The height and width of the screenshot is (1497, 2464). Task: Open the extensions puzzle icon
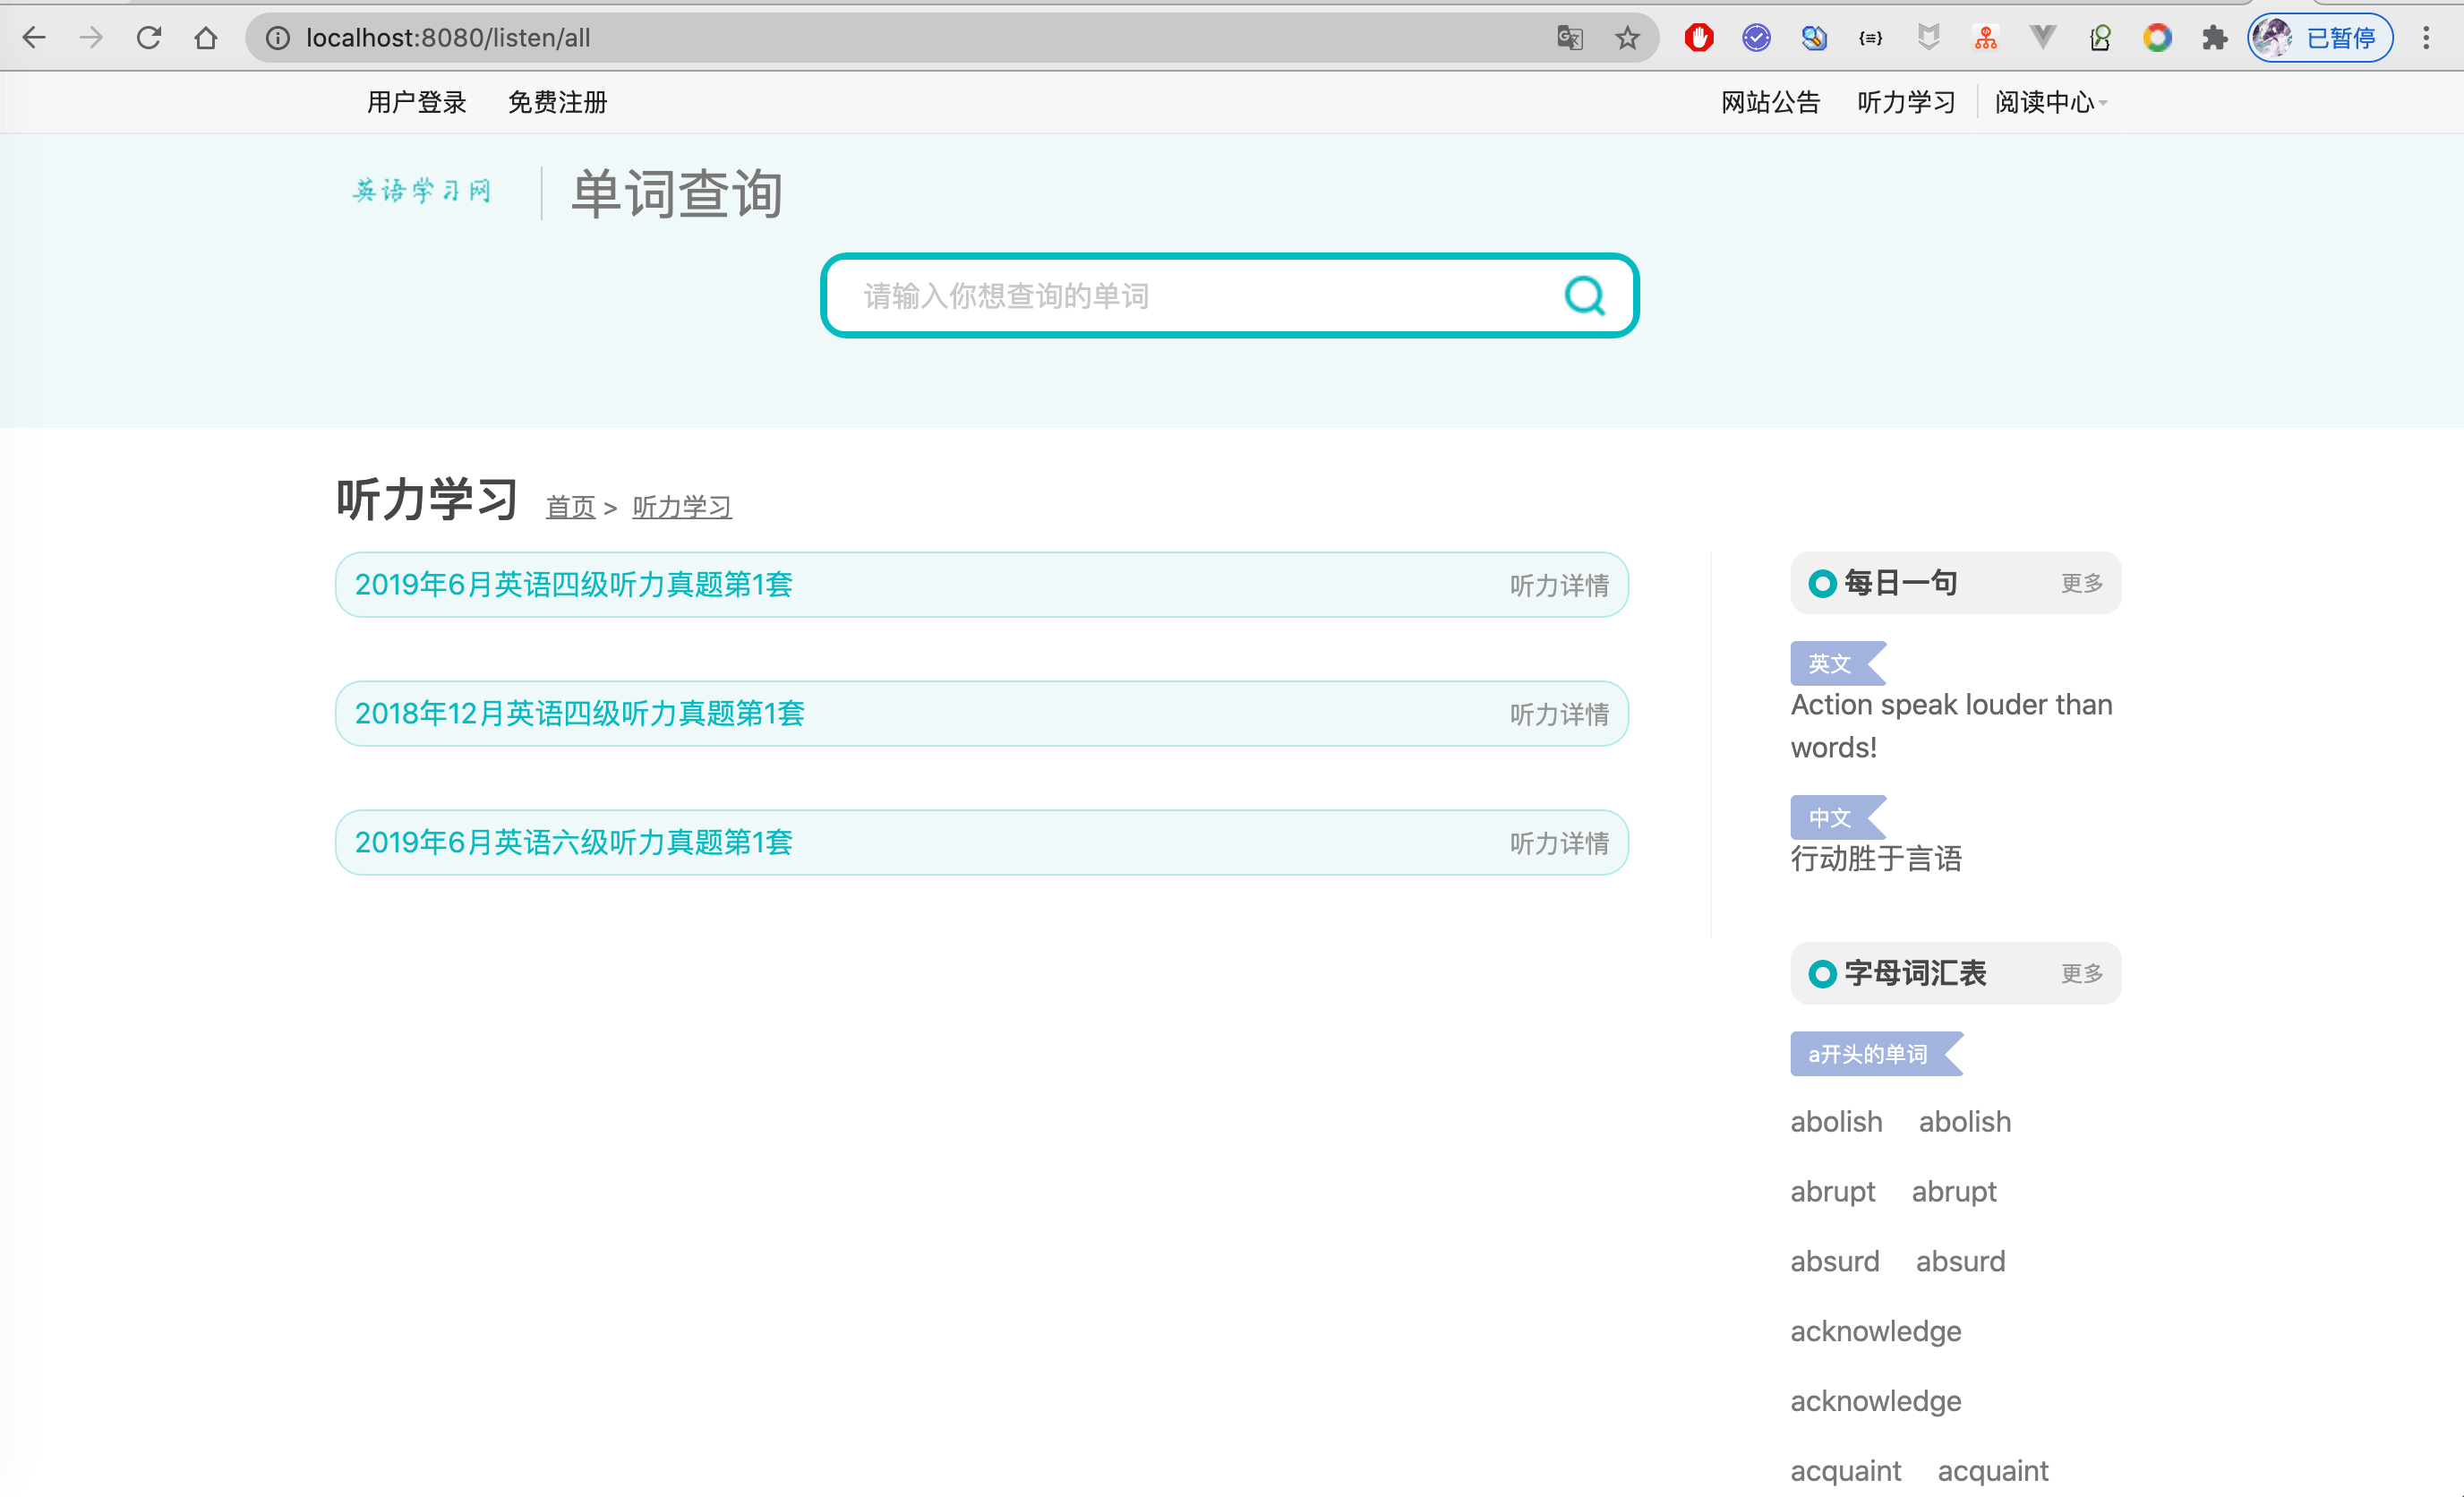2215,38
